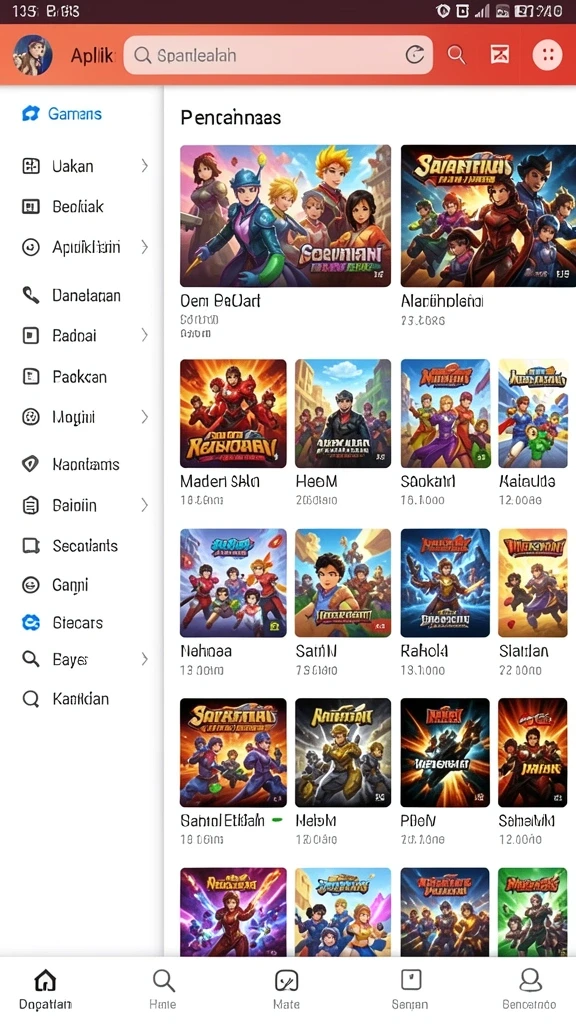Click the Packcan menu label
This screenshot has width=576, height=1024.
point(79,377)
